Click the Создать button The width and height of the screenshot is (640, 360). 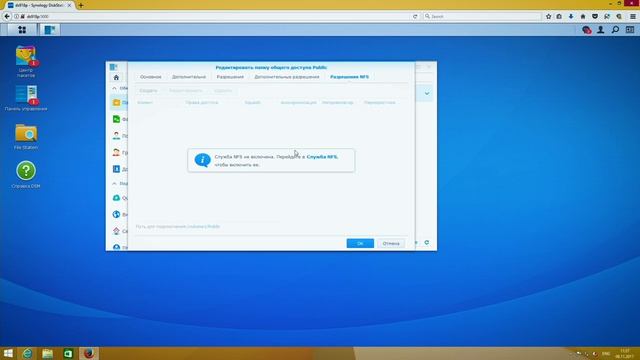point(148,91)
